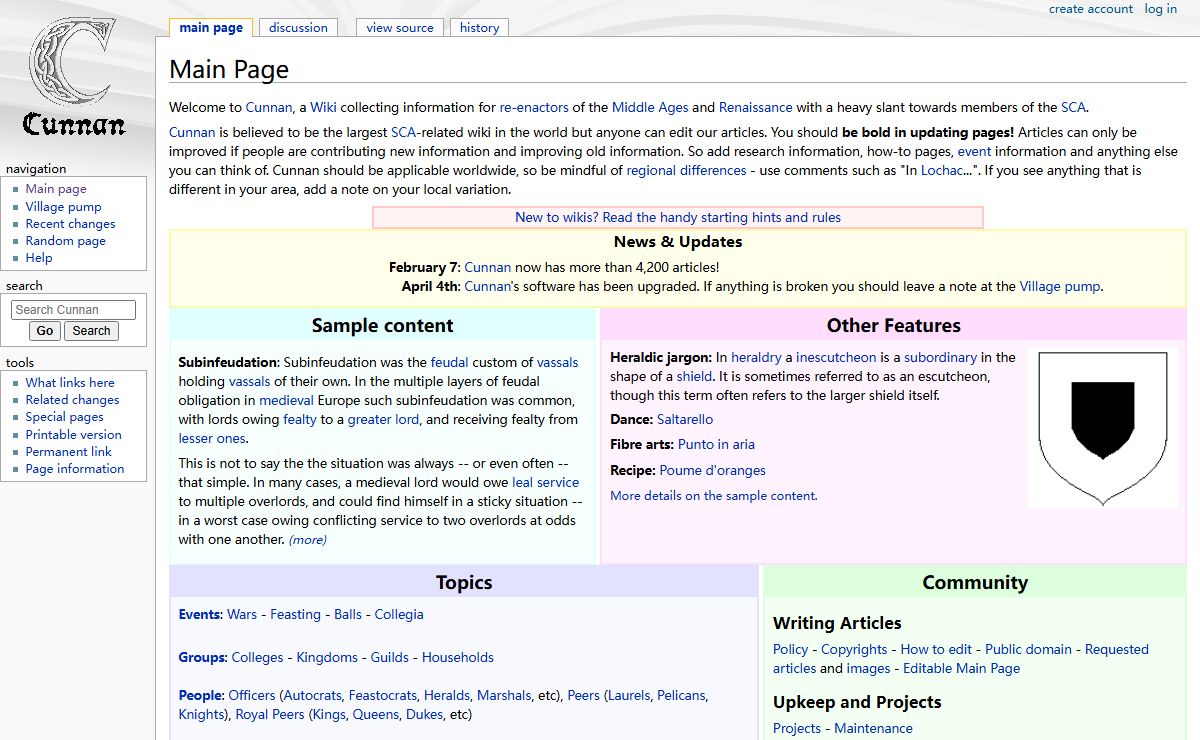Open the Printable version link

pyautogui.click(x=73, y=435)
